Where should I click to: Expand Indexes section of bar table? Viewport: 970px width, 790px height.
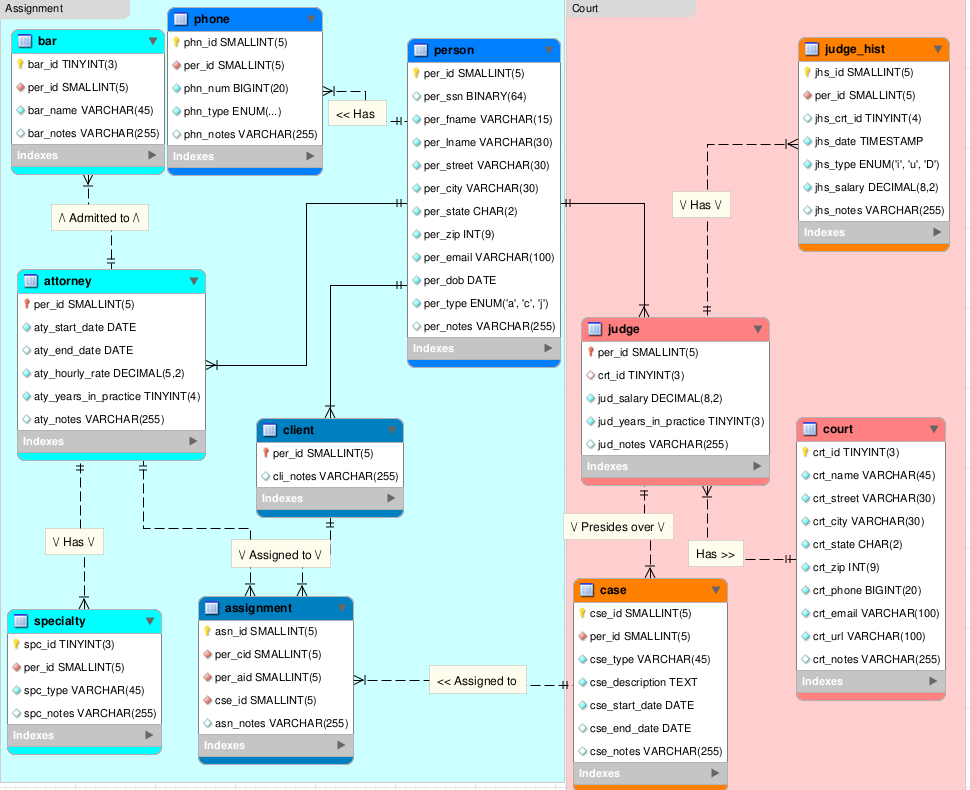152,155
